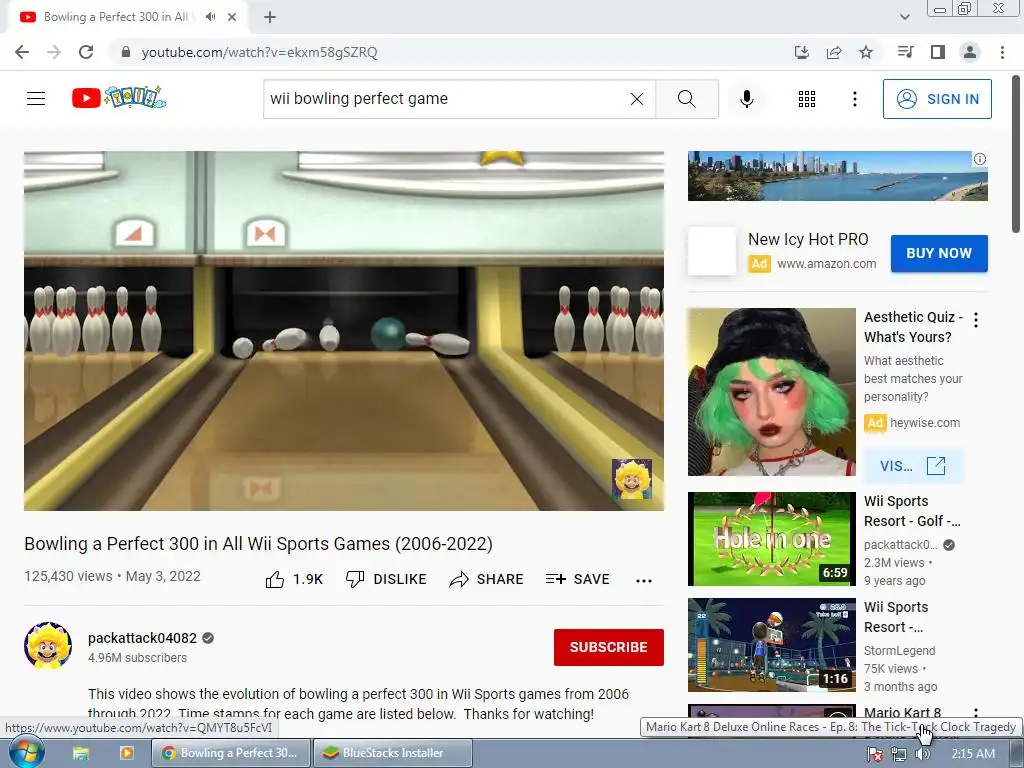The image size is (1024, 768).
Task: Switch to BlueStacks Installer taskbar window
Action: pyautogui.click(x=392, y=753)
